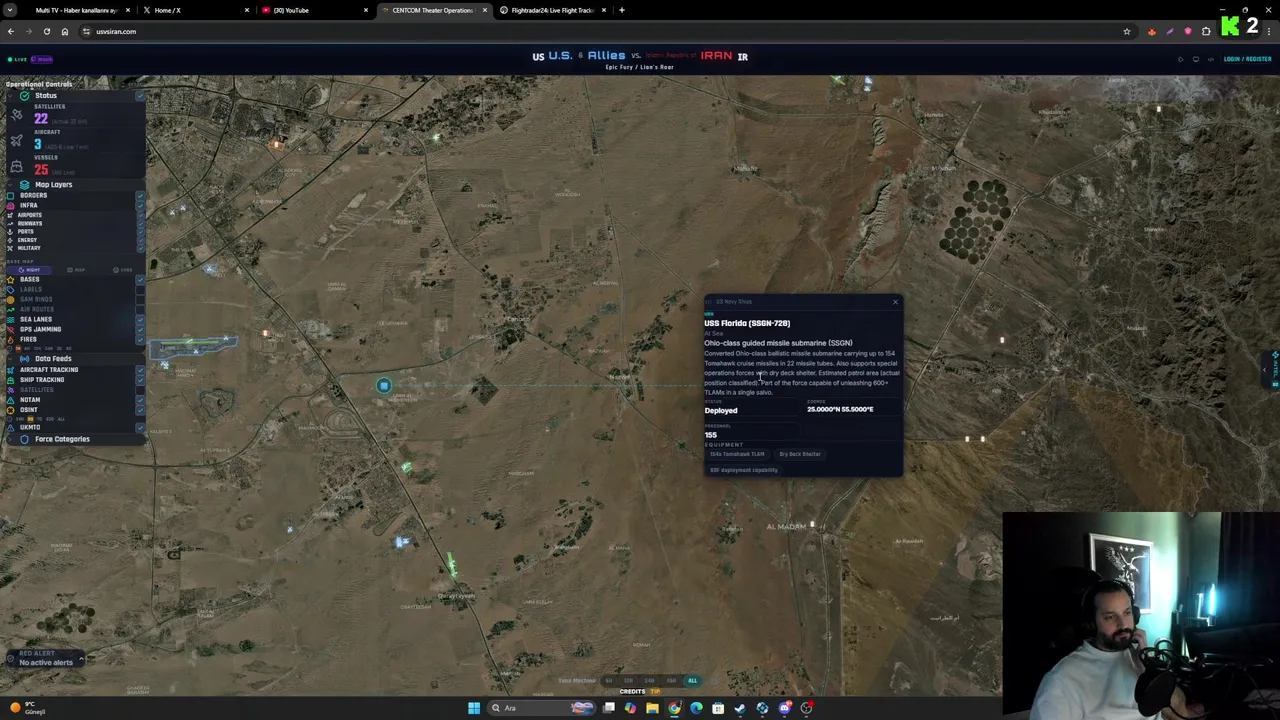Open Microsoft Edge from the taskbar
Screen dimensions: 1280x720
(x=696, y=708)
